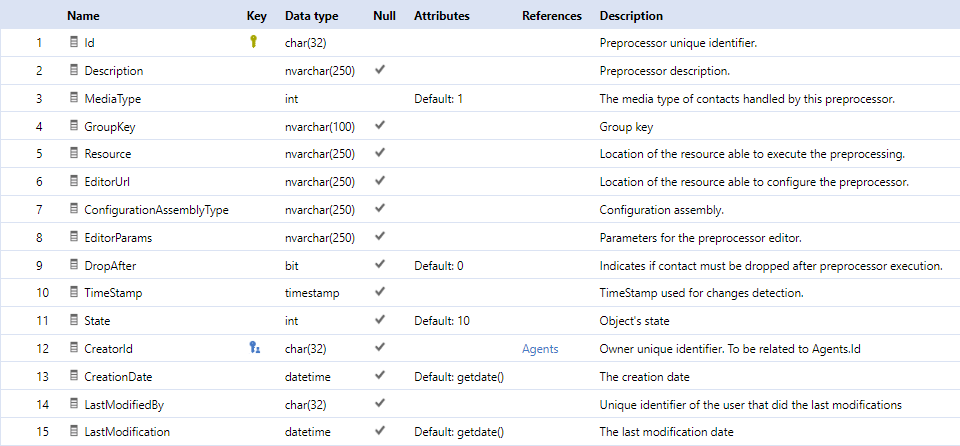Click the column icon beside LastModification

coord(74,431)
